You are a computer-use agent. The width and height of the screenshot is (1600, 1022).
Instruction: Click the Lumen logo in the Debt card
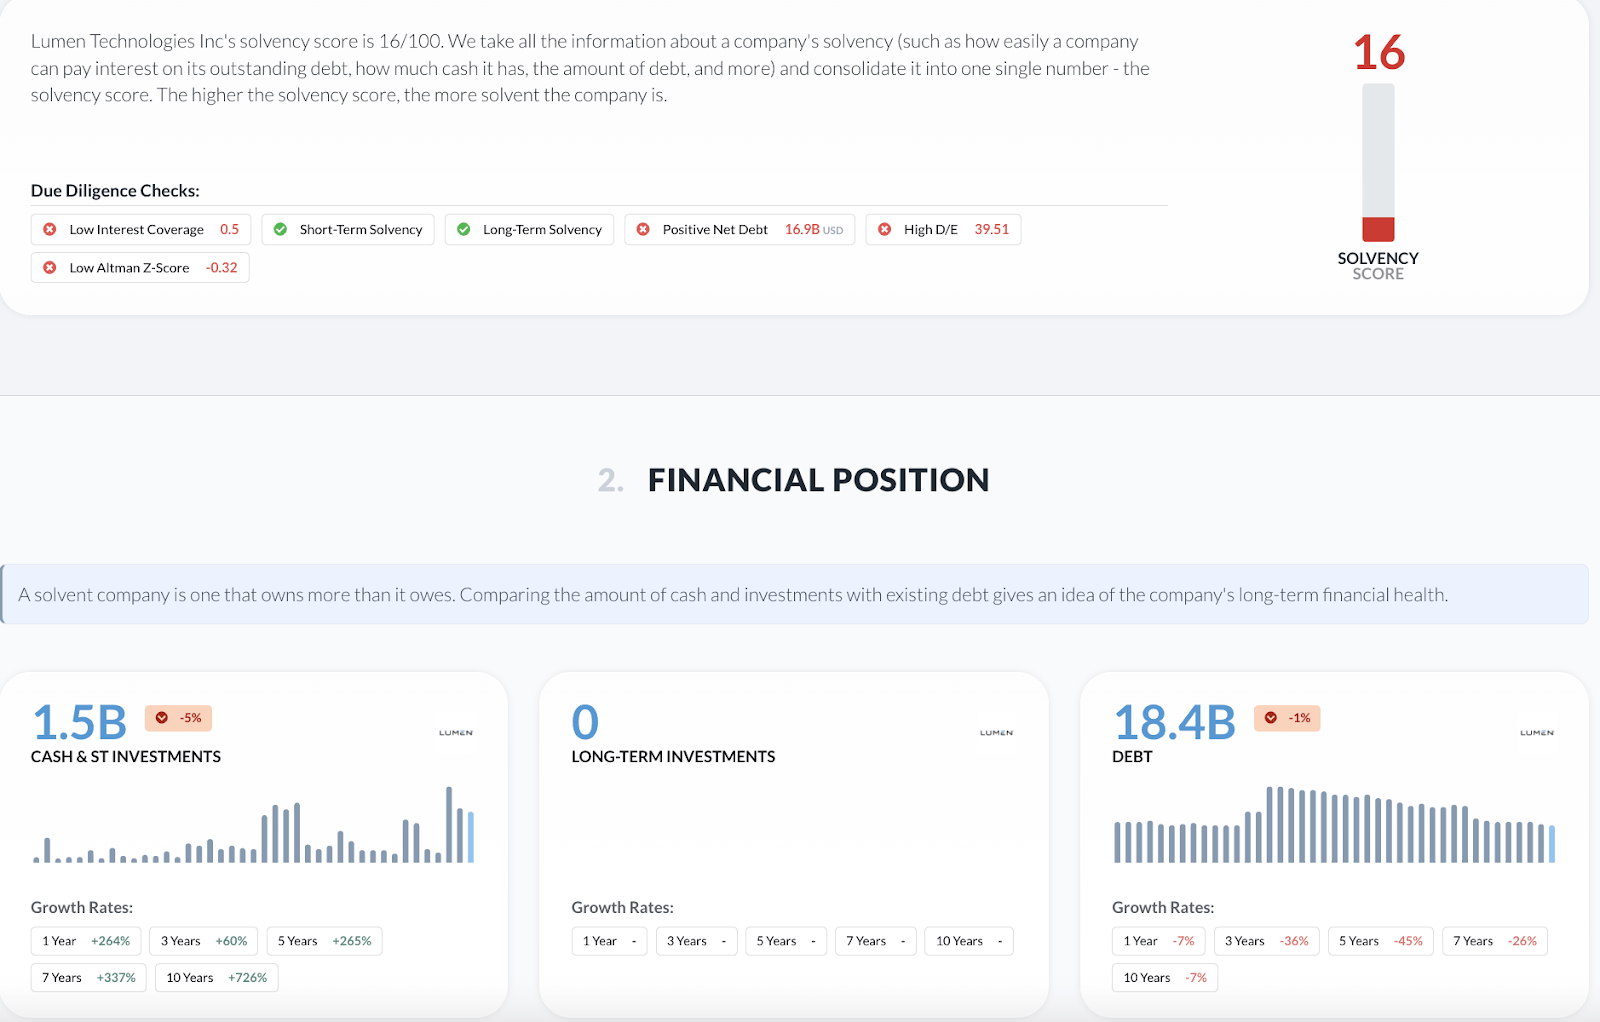point(1537,733)
